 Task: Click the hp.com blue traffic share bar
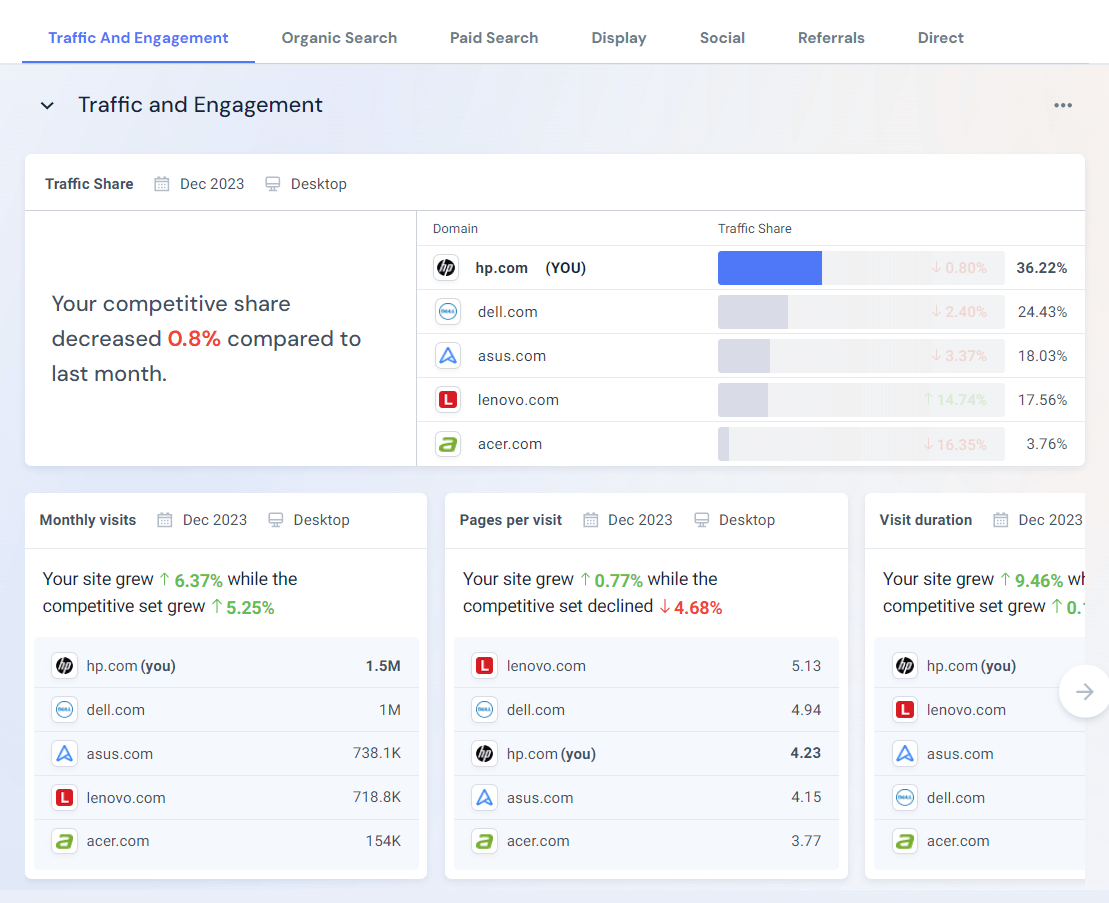(x=770, y=268)
